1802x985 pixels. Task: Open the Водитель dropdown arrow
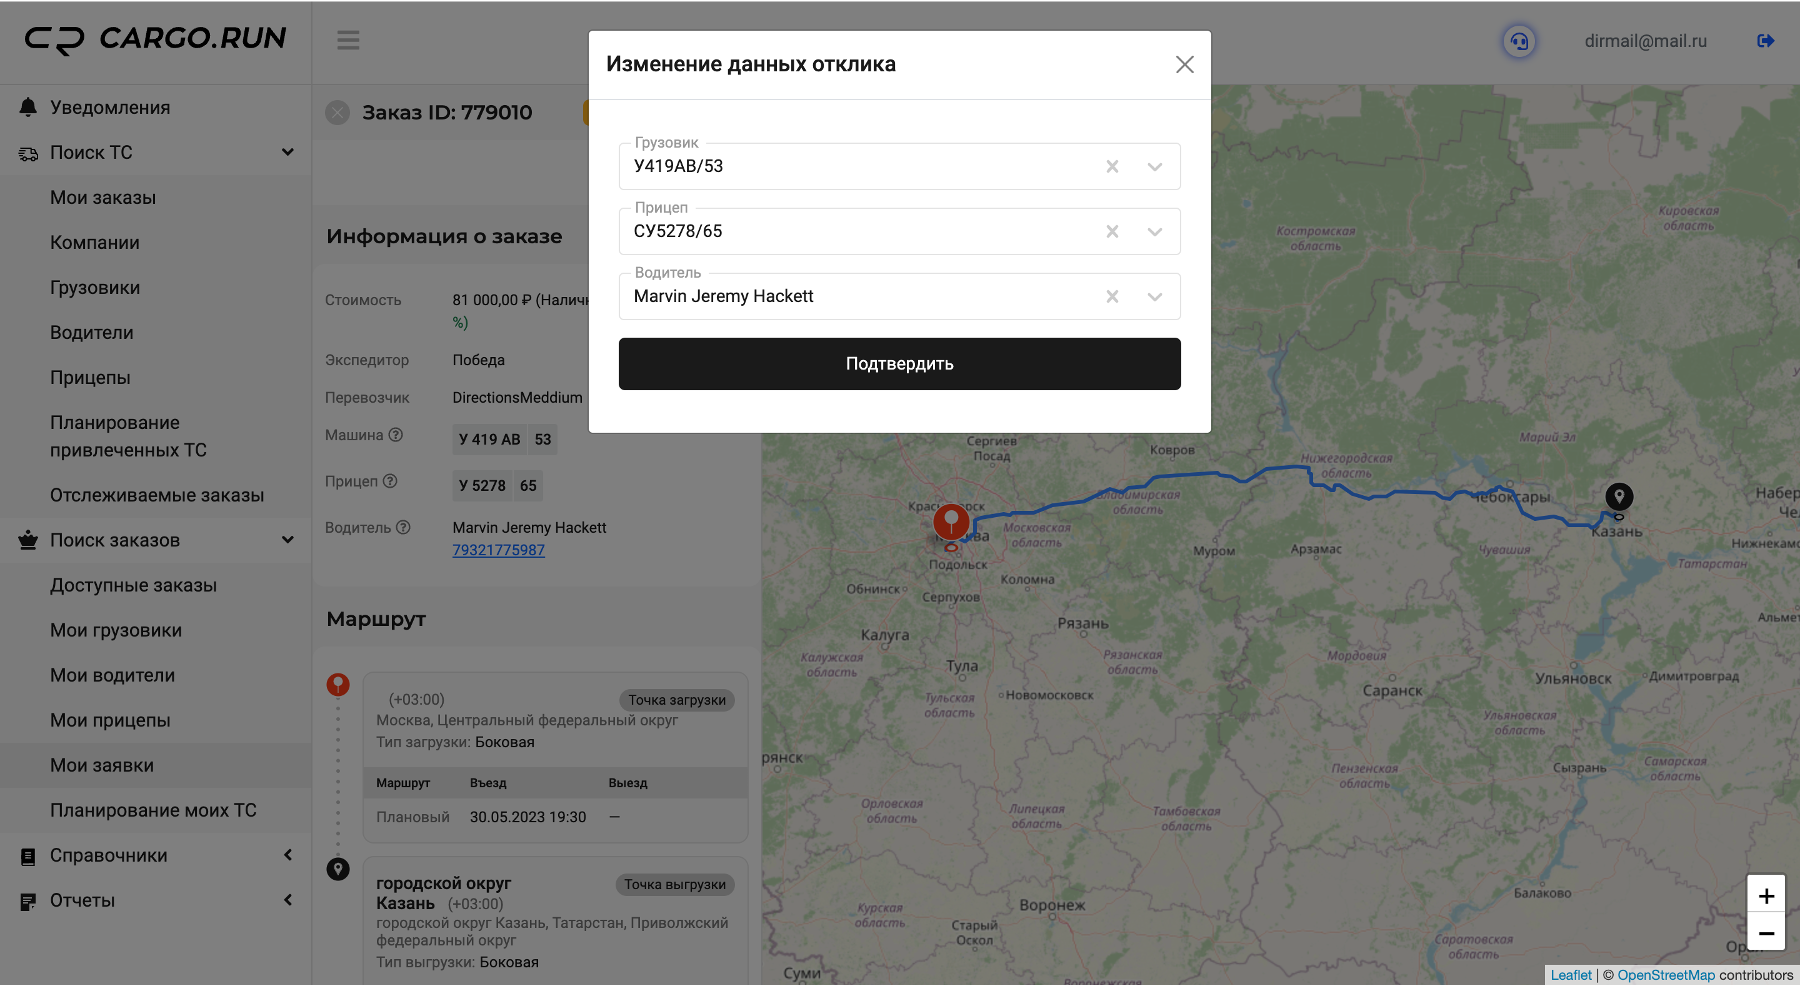tap(1155, 297)
